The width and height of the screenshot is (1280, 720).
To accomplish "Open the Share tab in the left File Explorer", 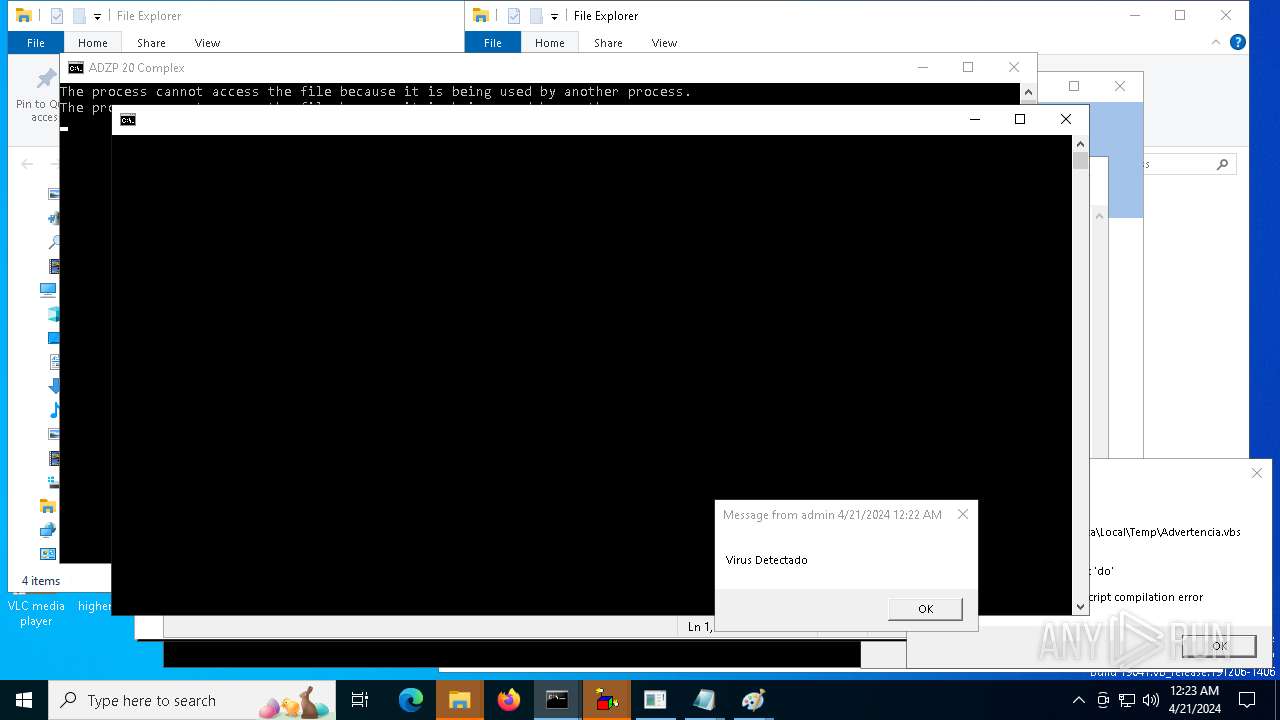I will pos(151,43).
